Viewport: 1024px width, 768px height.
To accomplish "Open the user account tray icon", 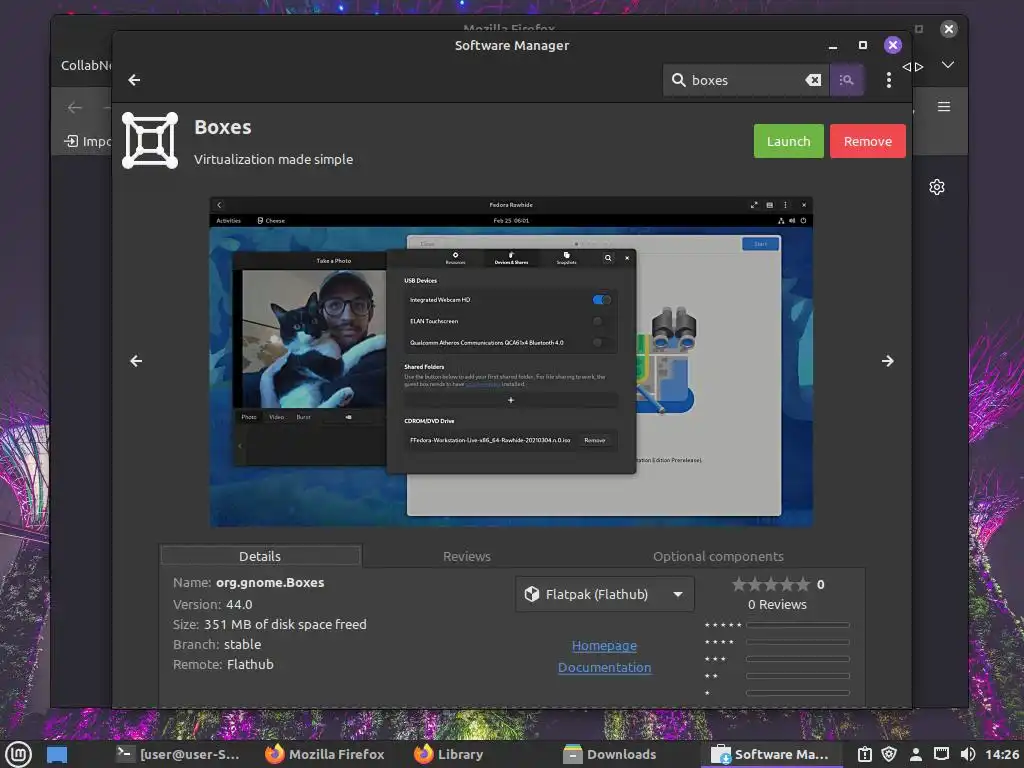I will tap(916, 754).
